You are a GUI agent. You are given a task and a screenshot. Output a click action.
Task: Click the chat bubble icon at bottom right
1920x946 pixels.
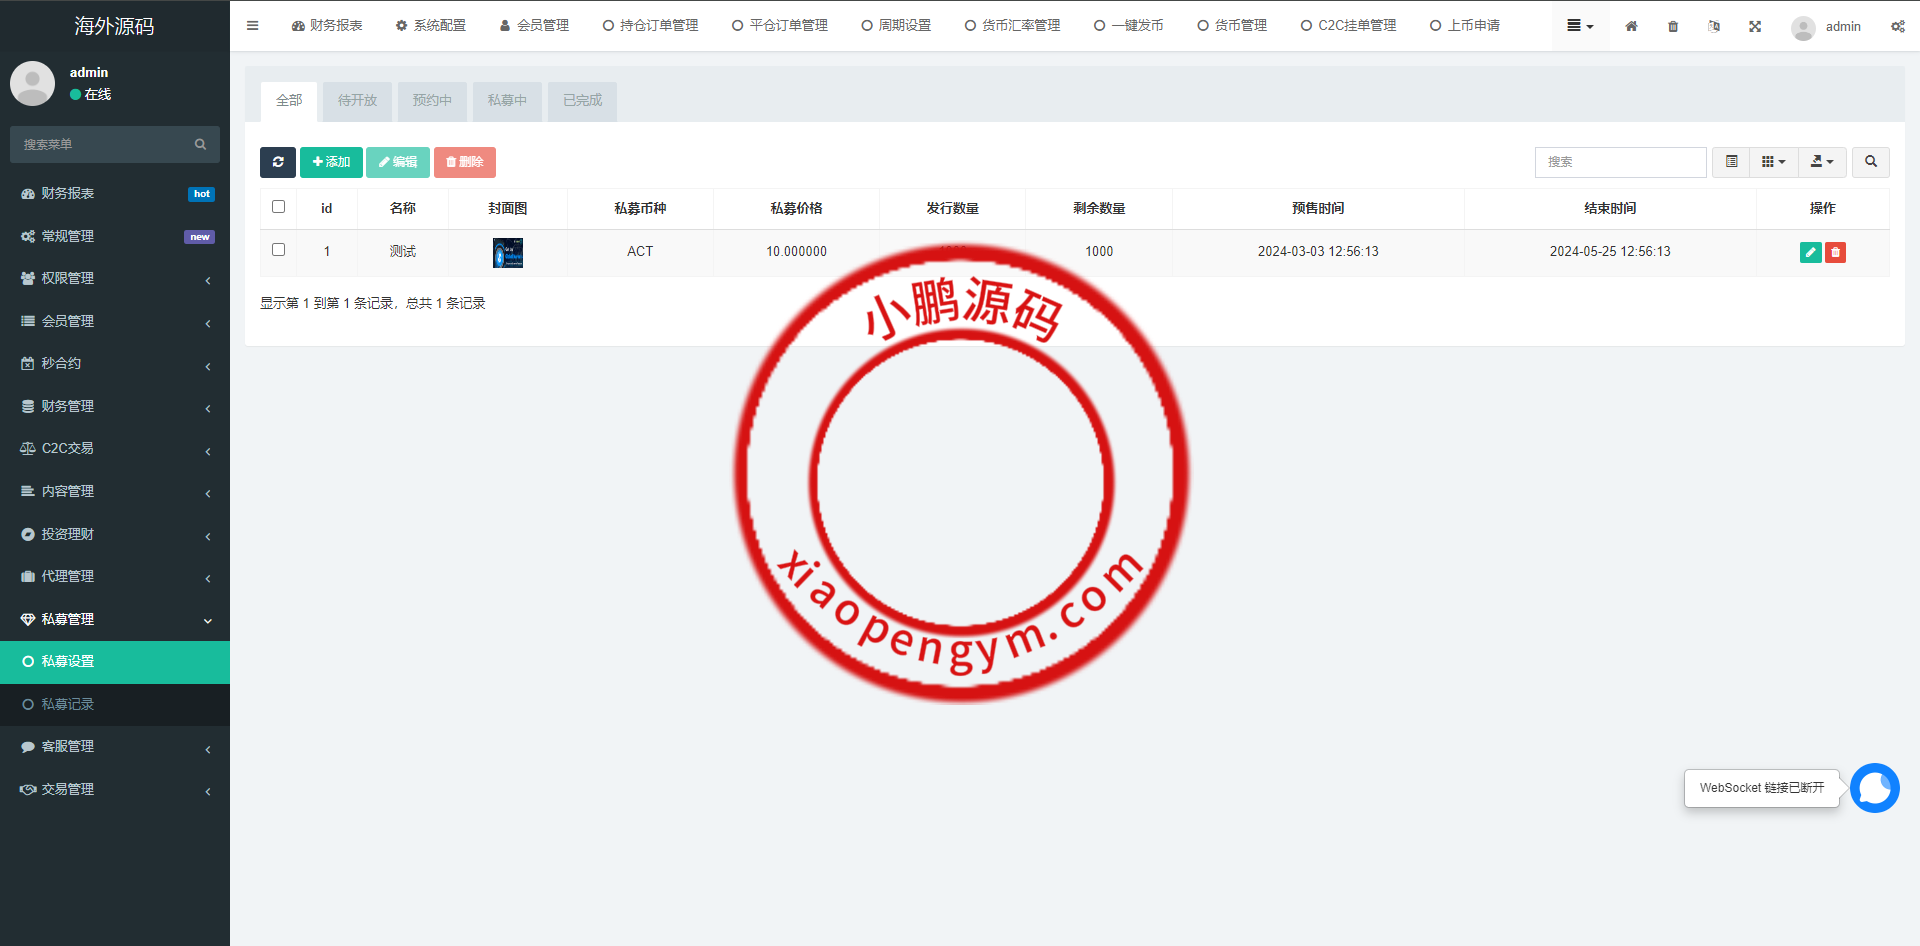[1875, 788]
